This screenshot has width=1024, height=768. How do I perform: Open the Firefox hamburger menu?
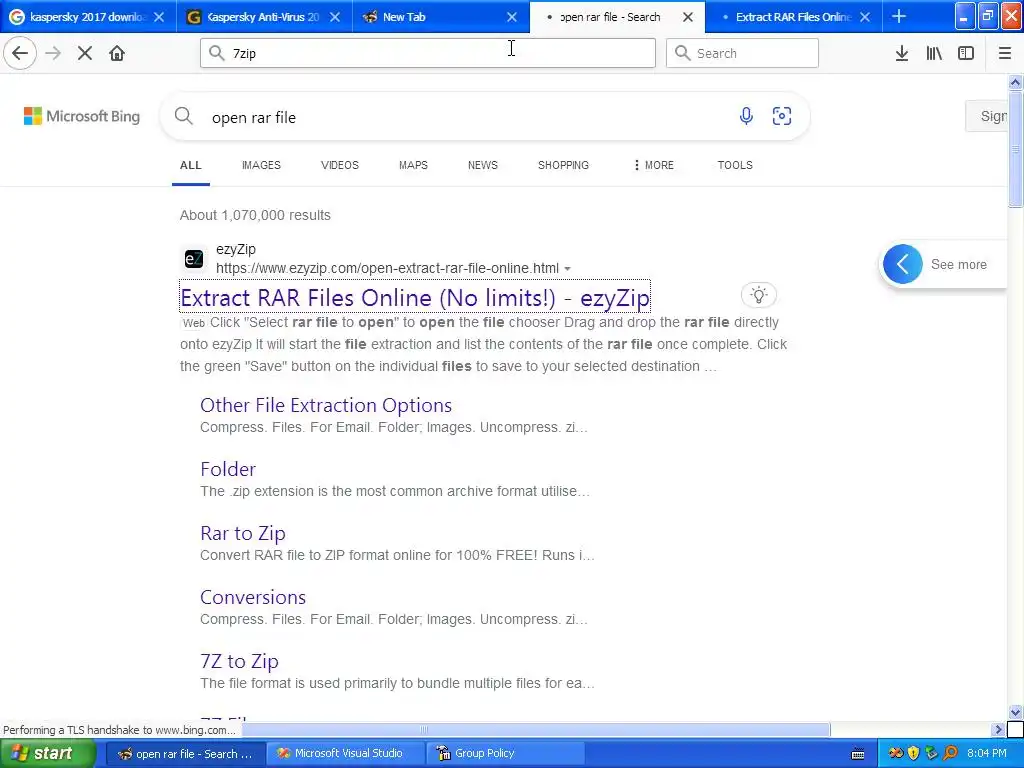(1004, 53)
